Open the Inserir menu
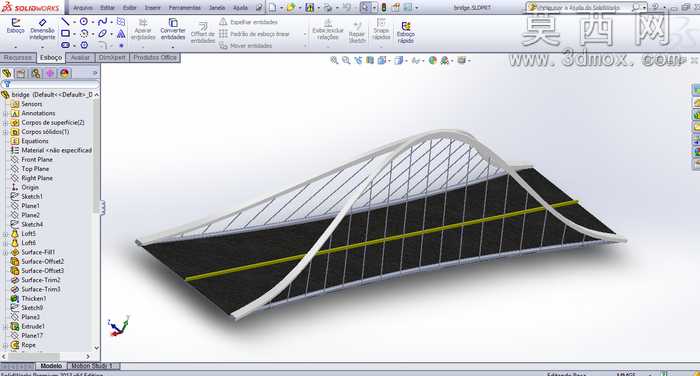 (153, 8)
